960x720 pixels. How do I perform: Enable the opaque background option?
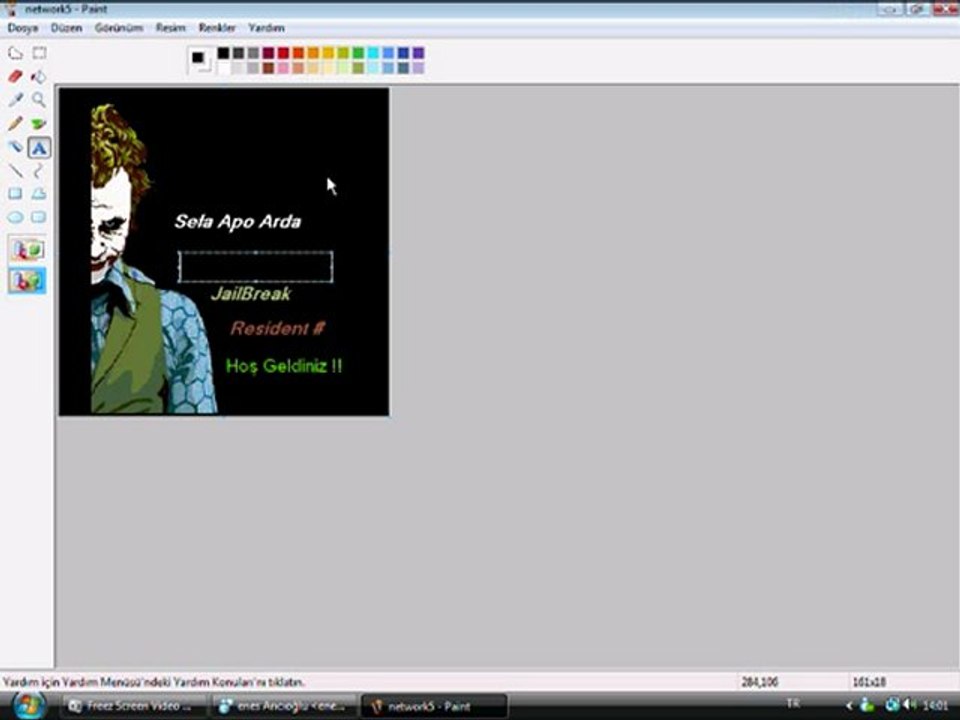click(27, 250)
